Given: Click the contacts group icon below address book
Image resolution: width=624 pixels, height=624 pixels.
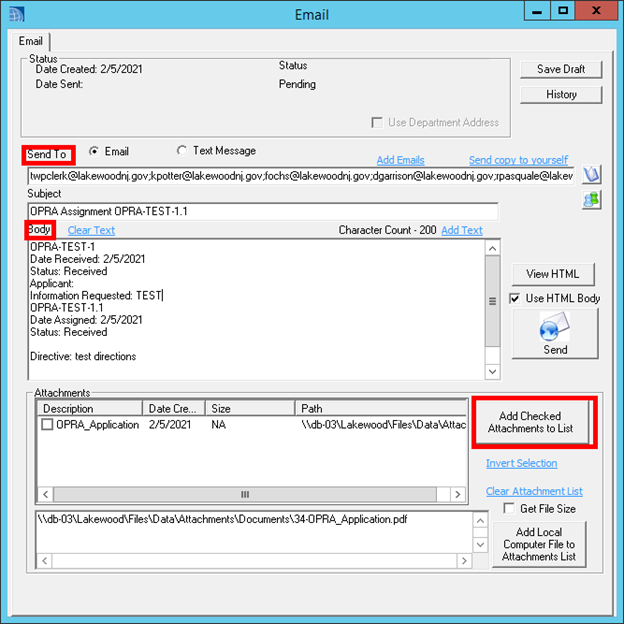Looking at the screenshot, I should pyautogui.click(x=591, y=200).
